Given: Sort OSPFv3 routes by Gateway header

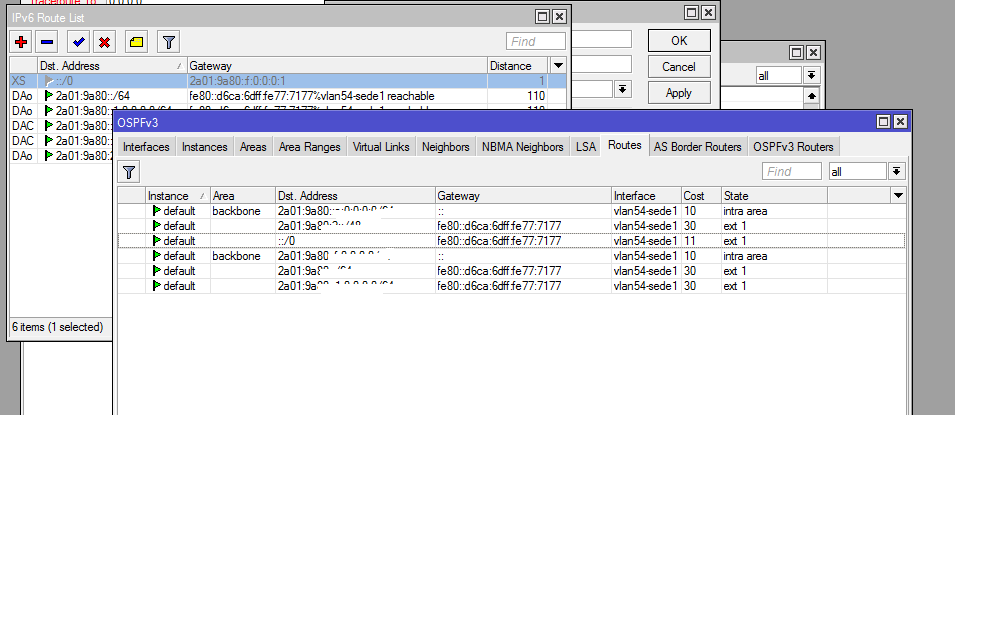Looking at the screenshot, I should click(523, 195).
